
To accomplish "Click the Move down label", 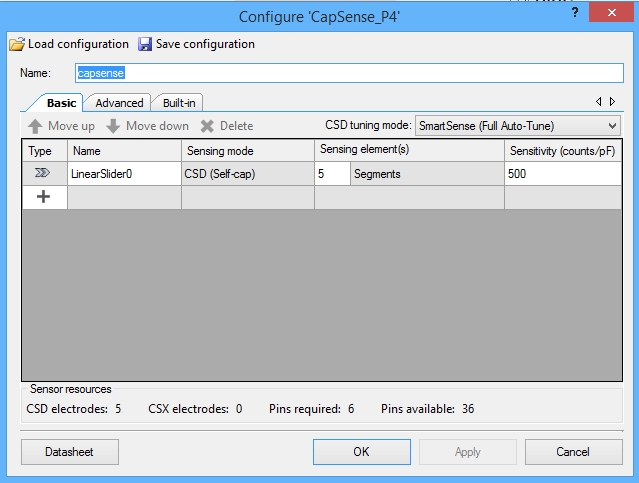I will tap(157, 126).
